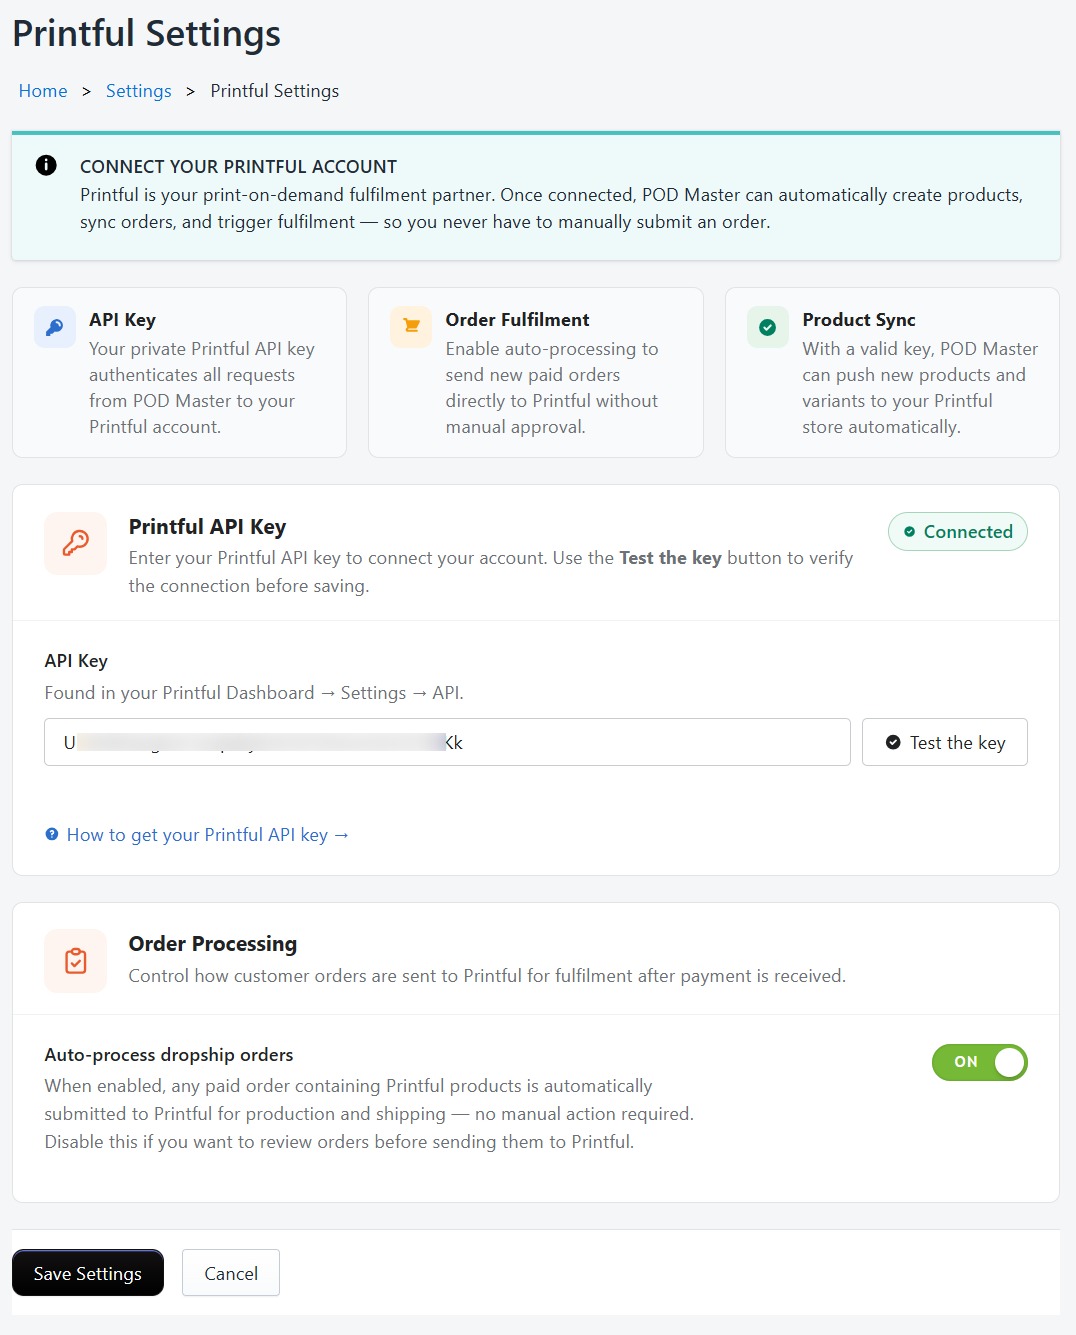Click the checkmark icon inside Test the key button

coord(892,742)
